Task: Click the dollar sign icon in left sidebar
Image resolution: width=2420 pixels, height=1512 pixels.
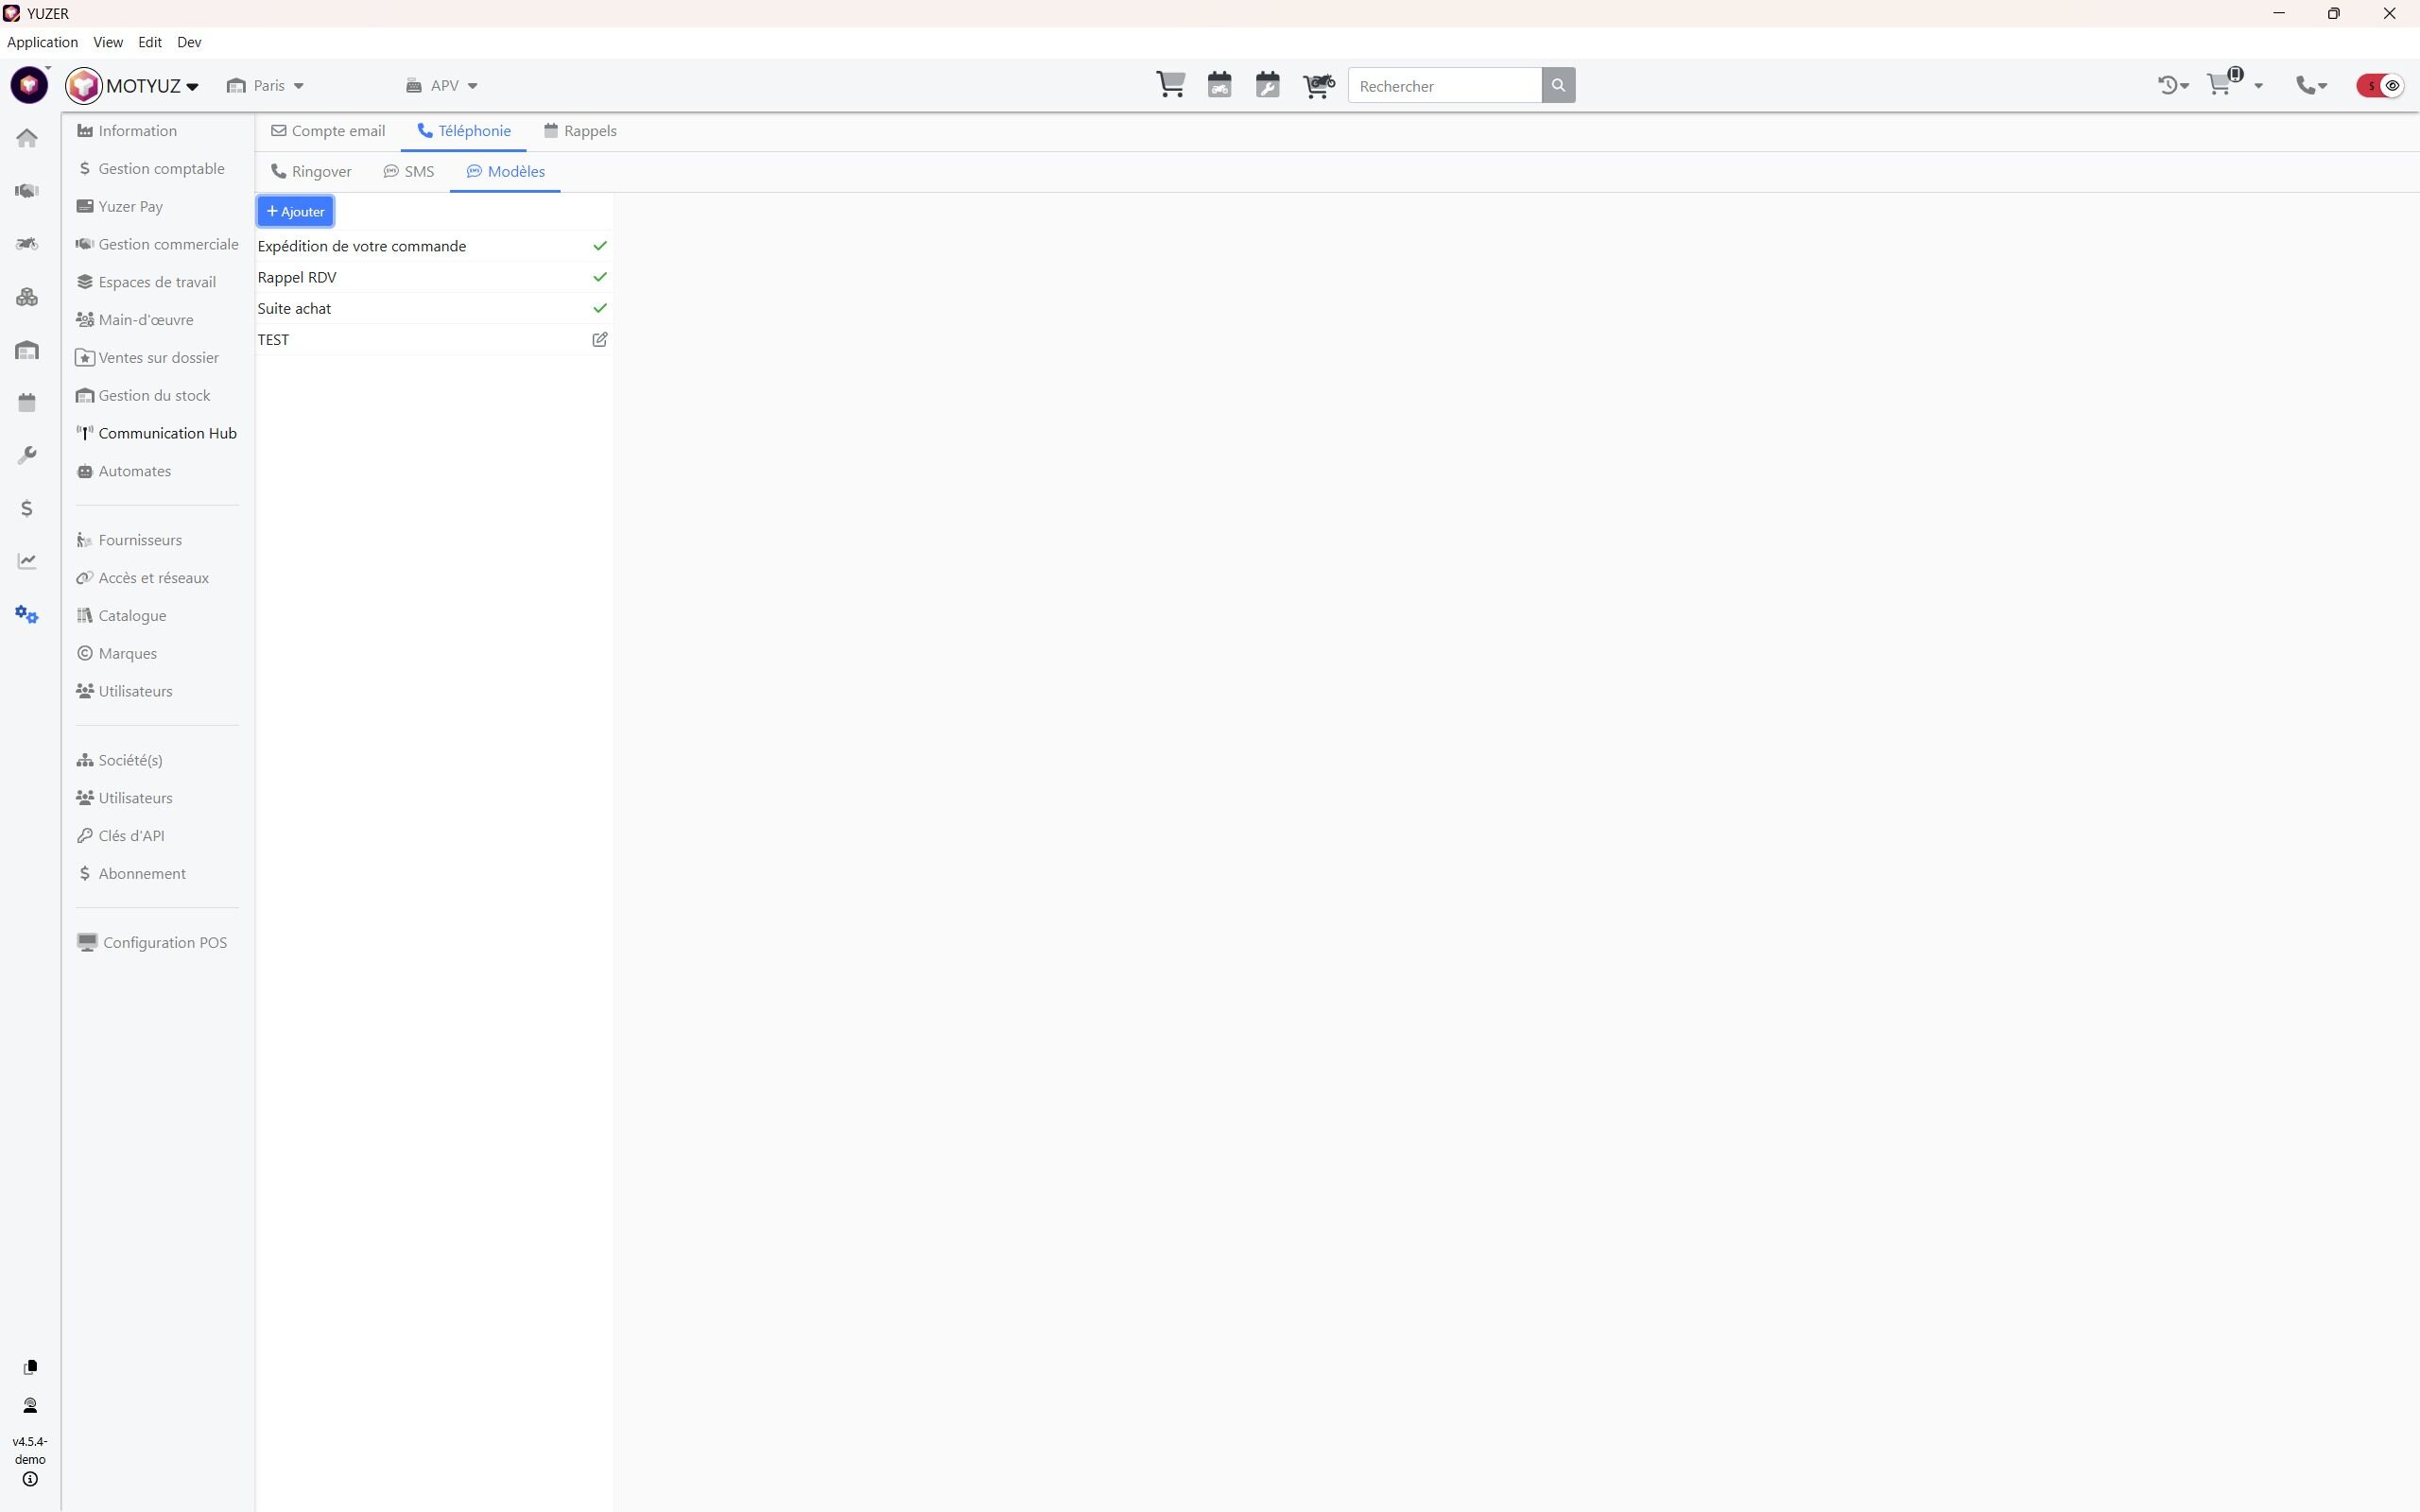Action: click(x=27, y=508)
